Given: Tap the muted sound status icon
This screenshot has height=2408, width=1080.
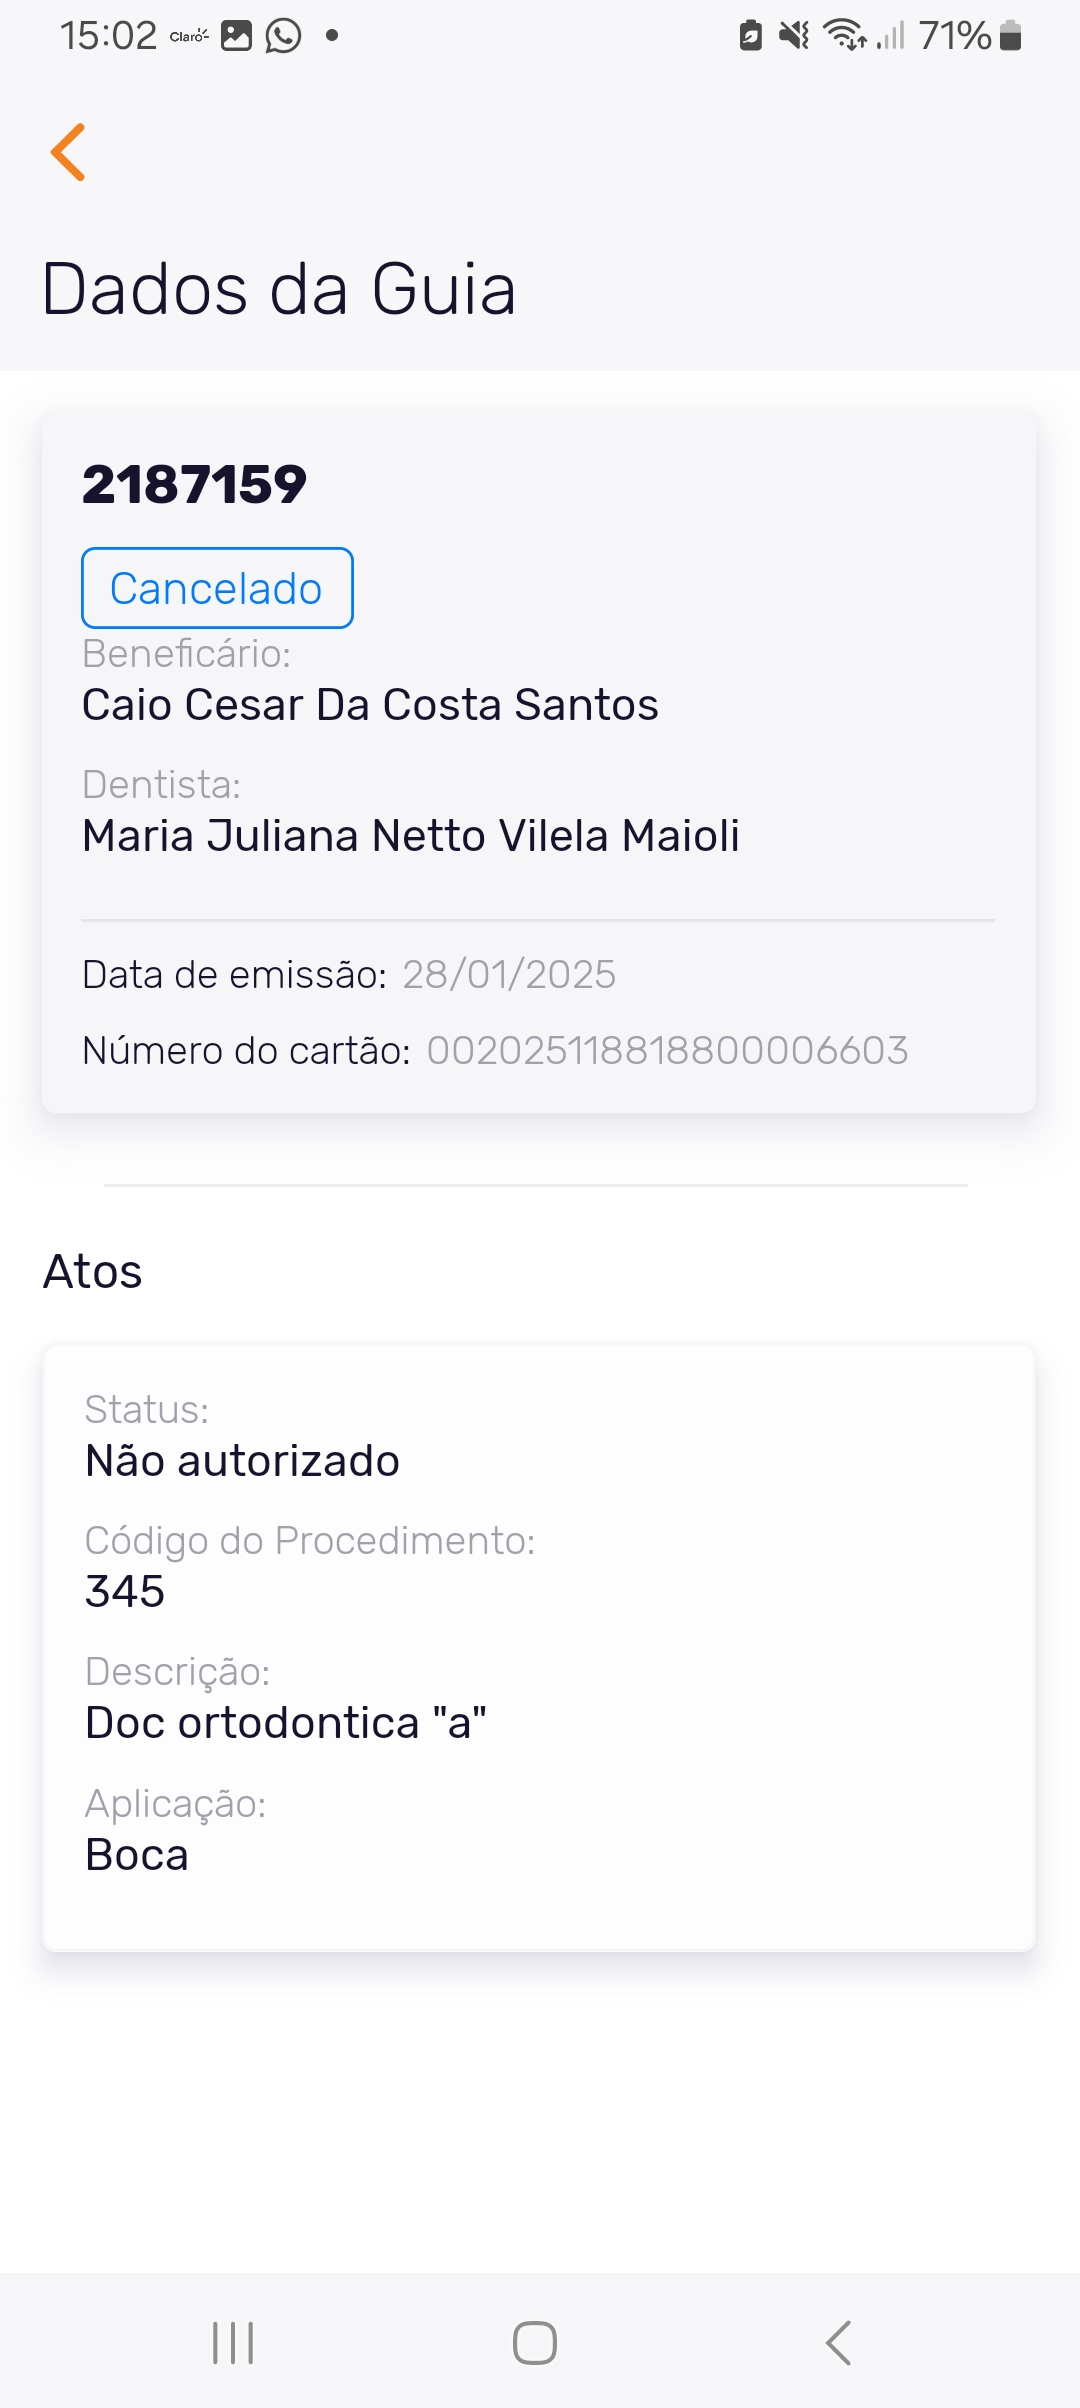Looking at the screenshot, I should 794,36.
